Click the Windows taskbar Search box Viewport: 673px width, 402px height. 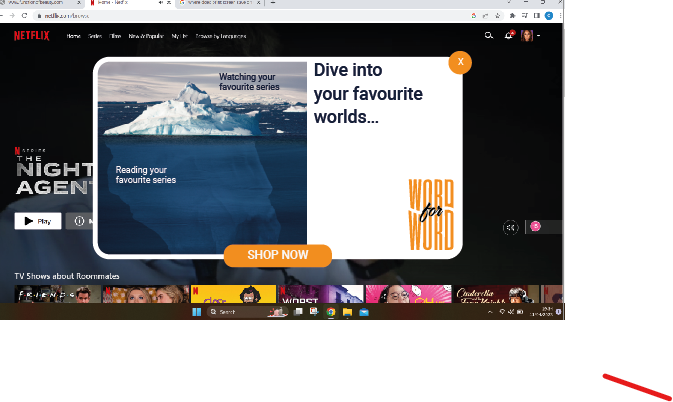(x=247, y=312)
